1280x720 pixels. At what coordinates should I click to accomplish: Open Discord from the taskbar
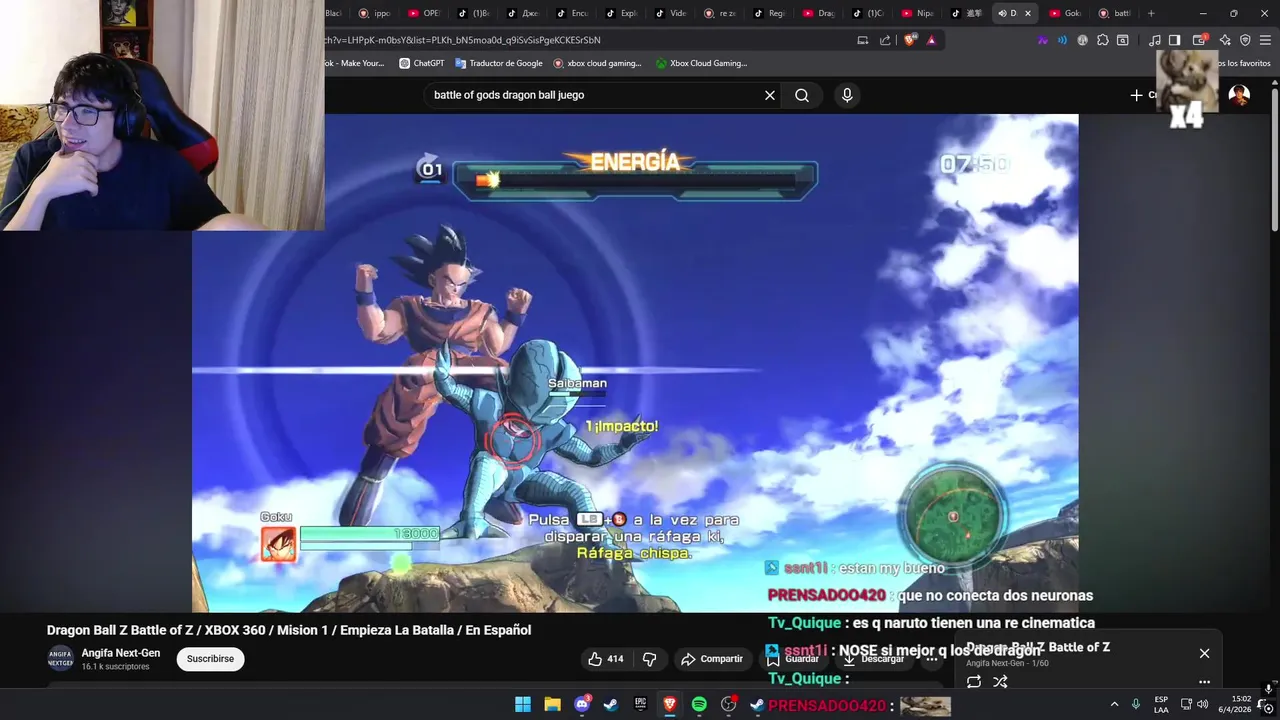tap(582, 705)
